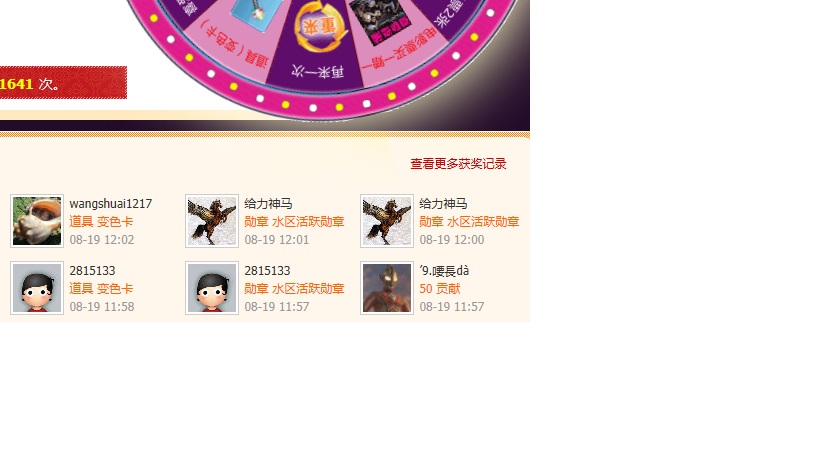819x460 pixels.
Task: Click 给力神马 username above 12:00 entry
Action: tap(443, 204)
